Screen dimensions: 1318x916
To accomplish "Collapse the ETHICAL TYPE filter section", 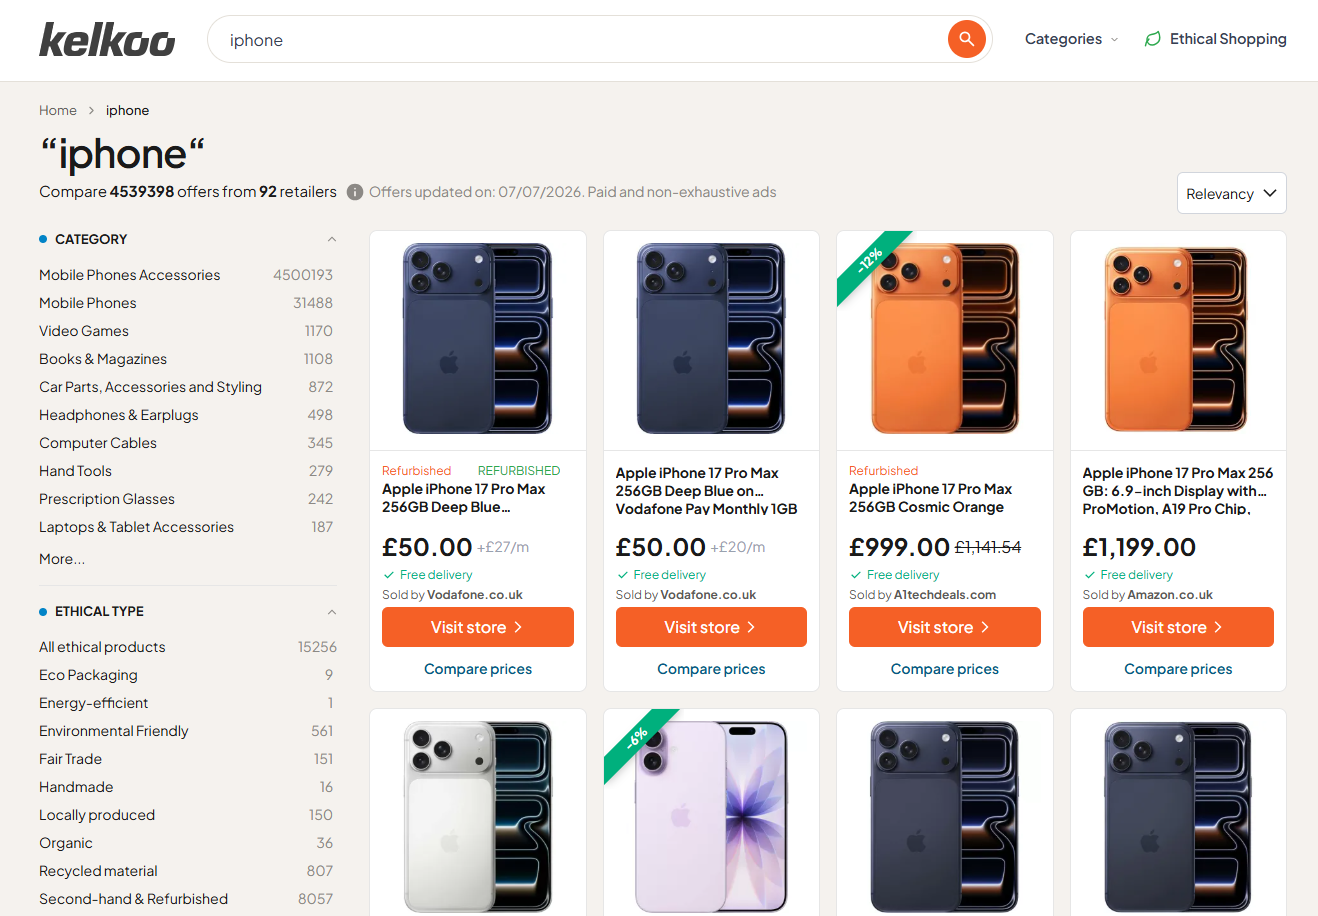I will [332, 611].
